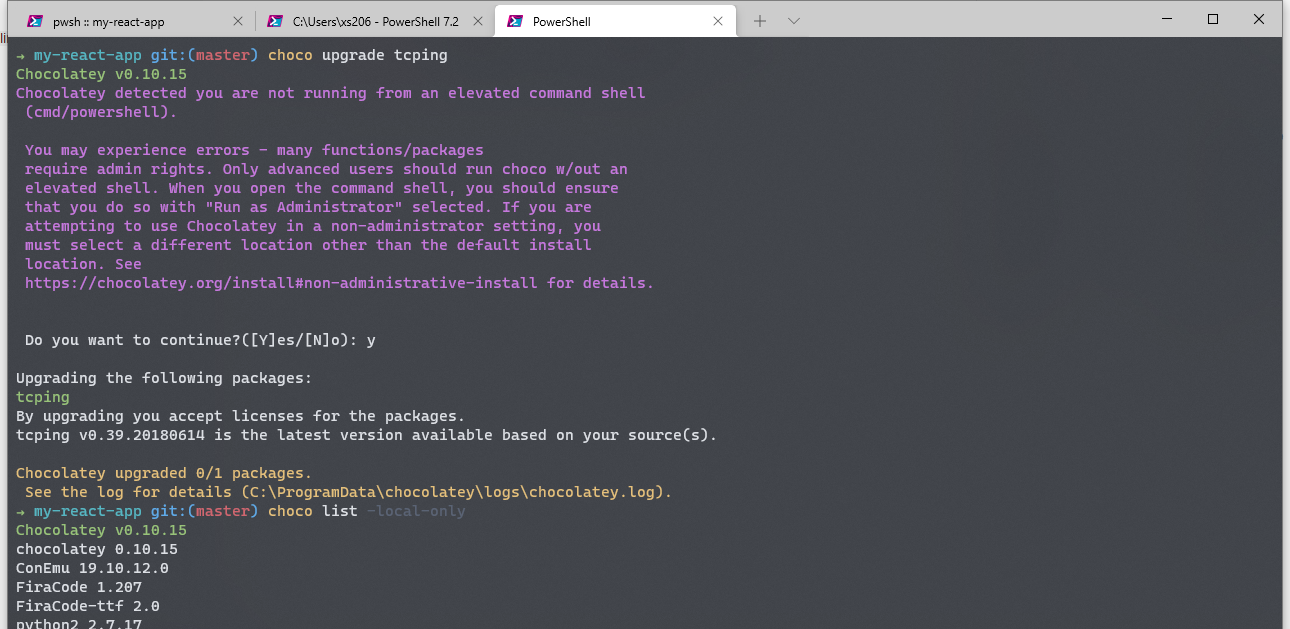The image size is (1290, 629).
Task: Switch to the pwsh :: my-react-app tab
Action: tap(133, 21)
